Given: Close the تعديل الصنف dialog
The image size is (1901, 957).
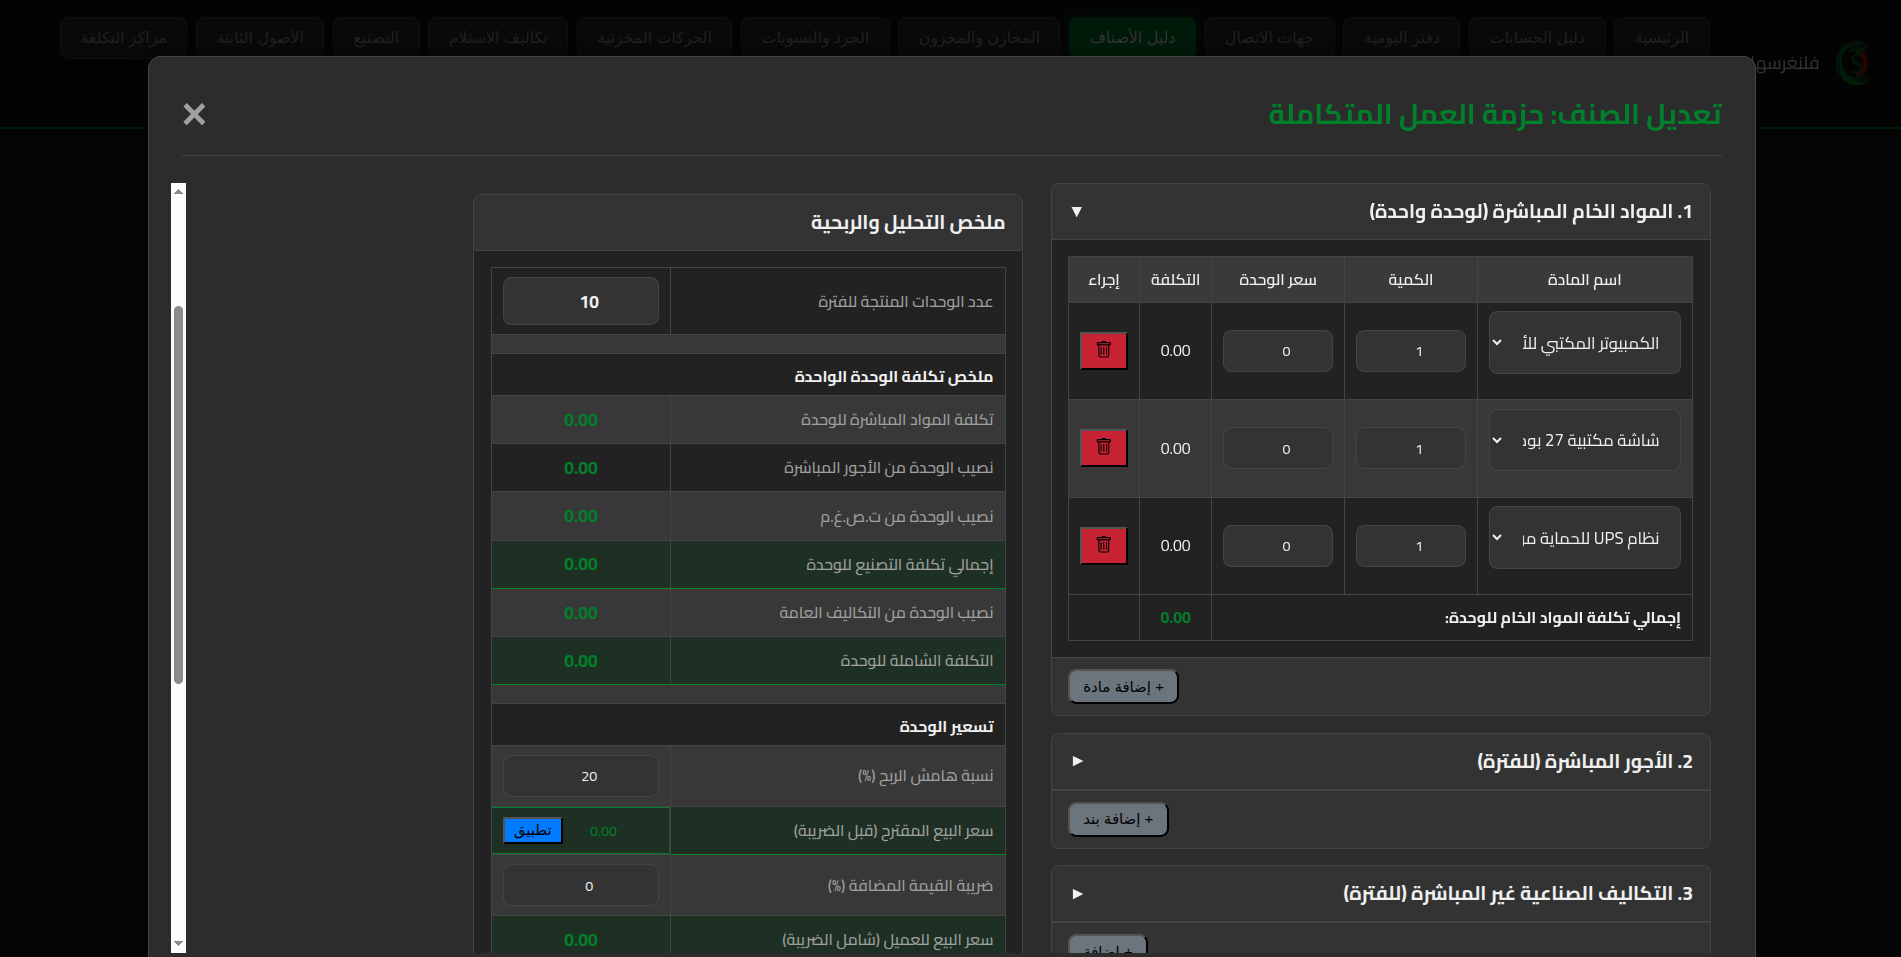Looking at the screenshot, I should click(194, 115).
